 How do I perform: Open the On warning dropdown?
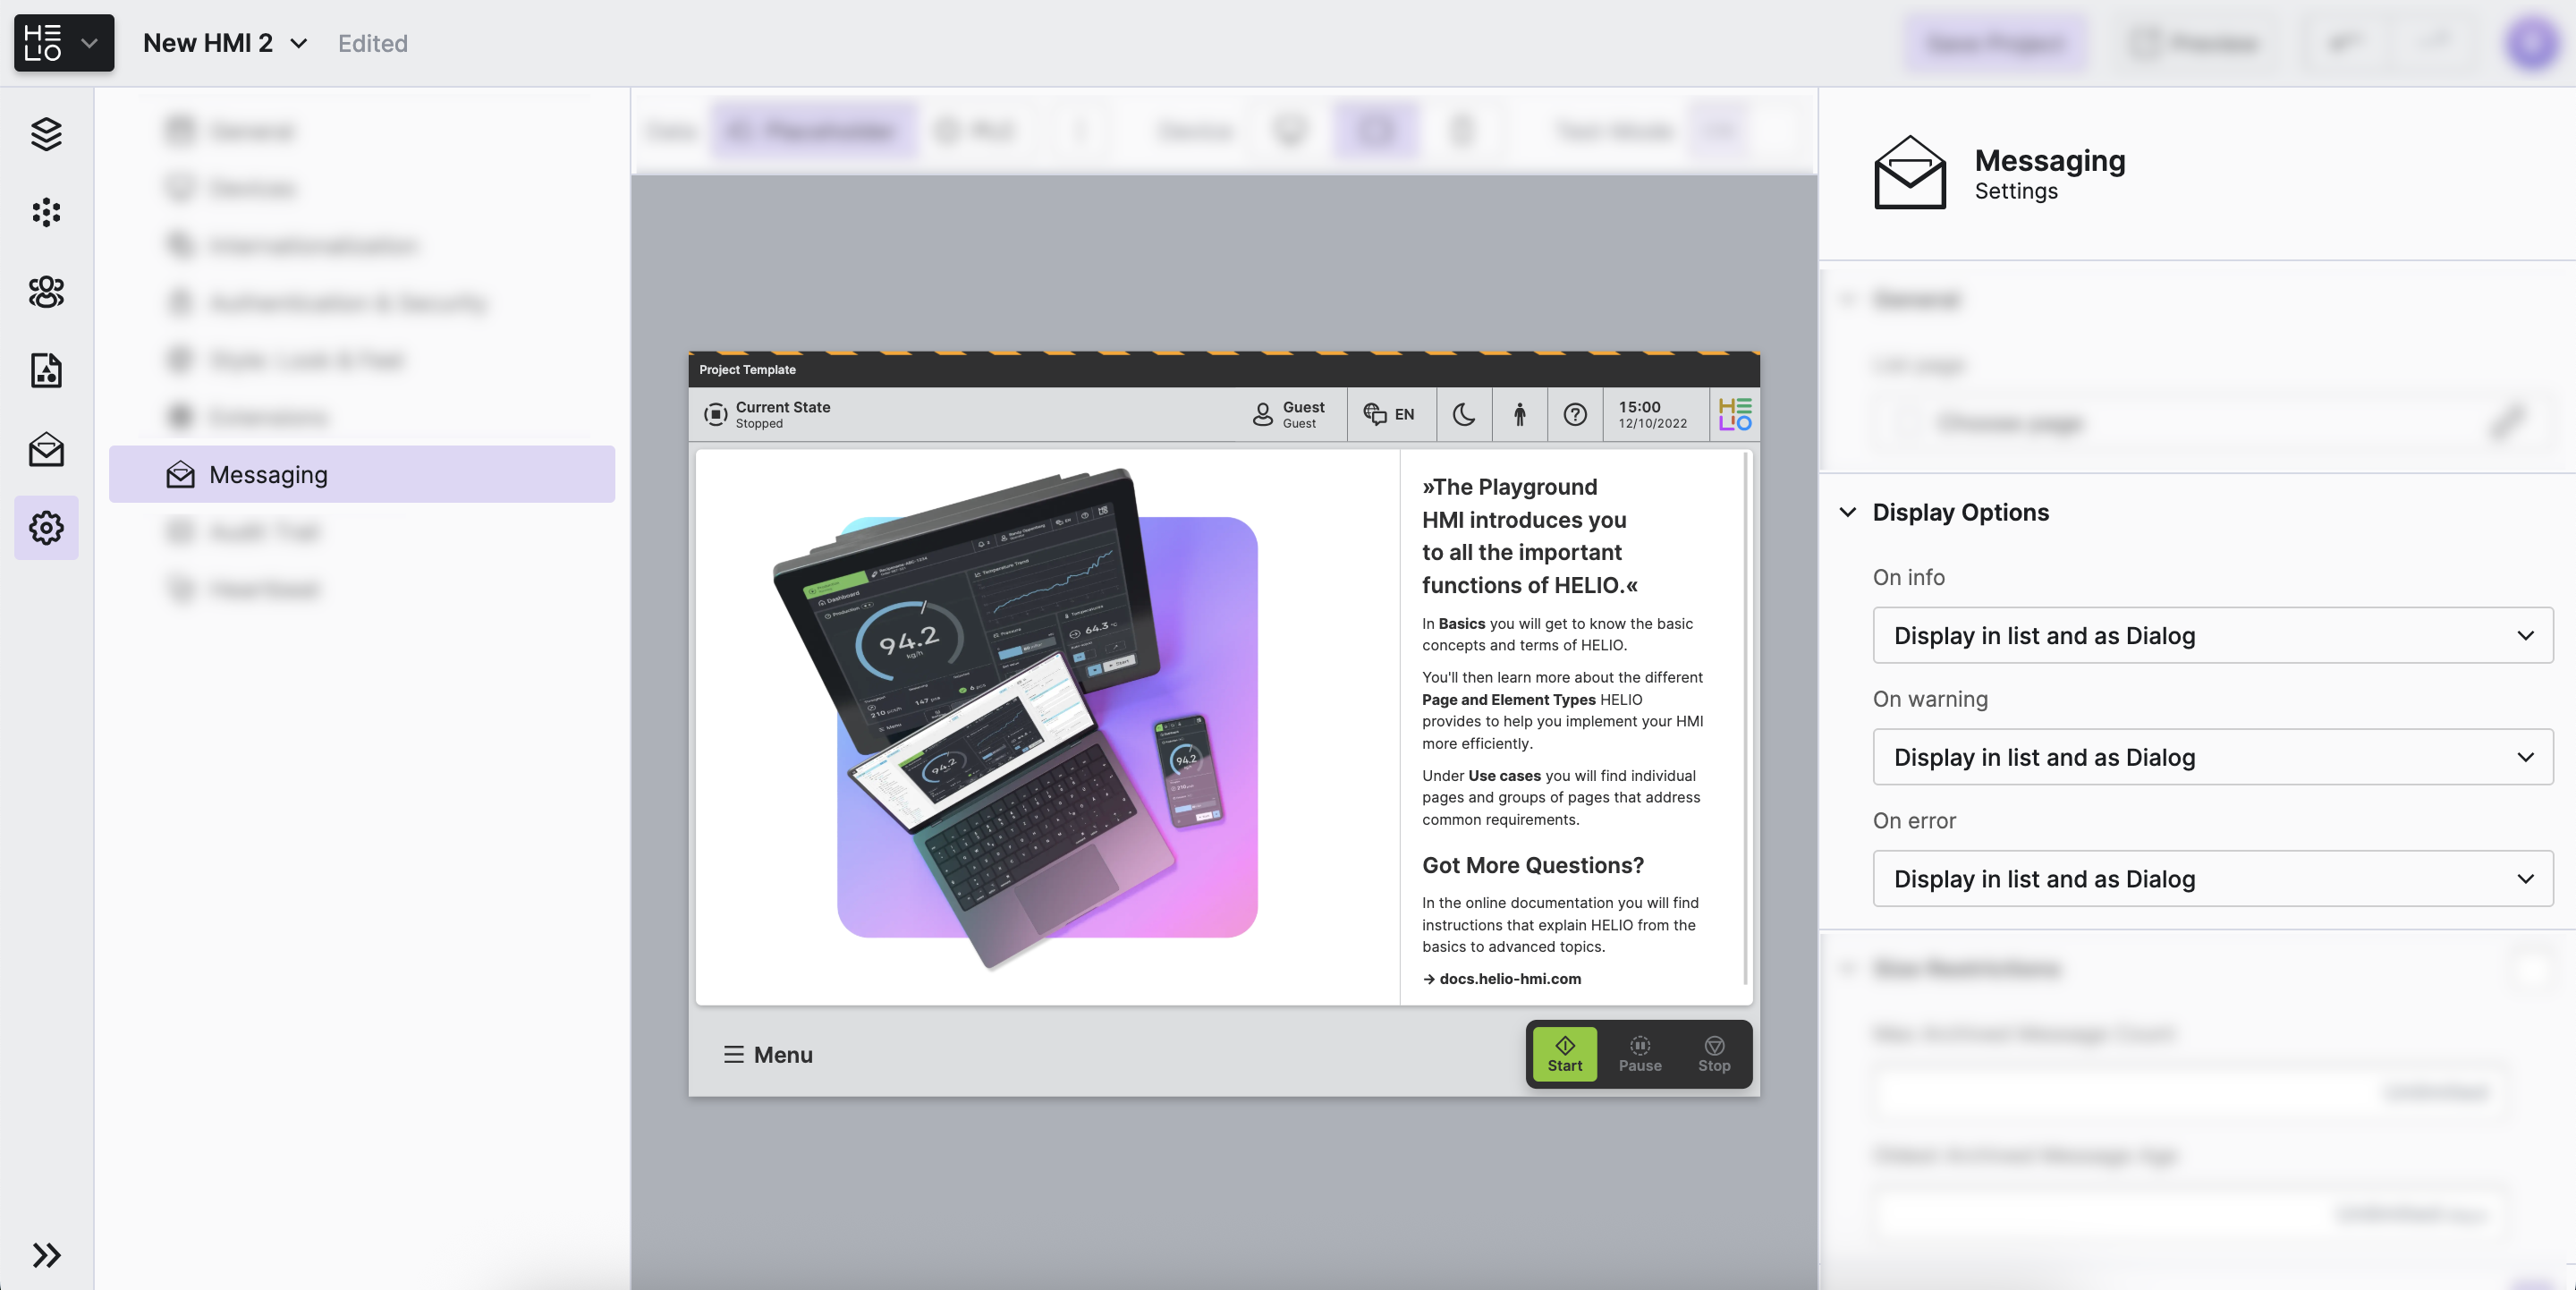tap(2212, 757)
